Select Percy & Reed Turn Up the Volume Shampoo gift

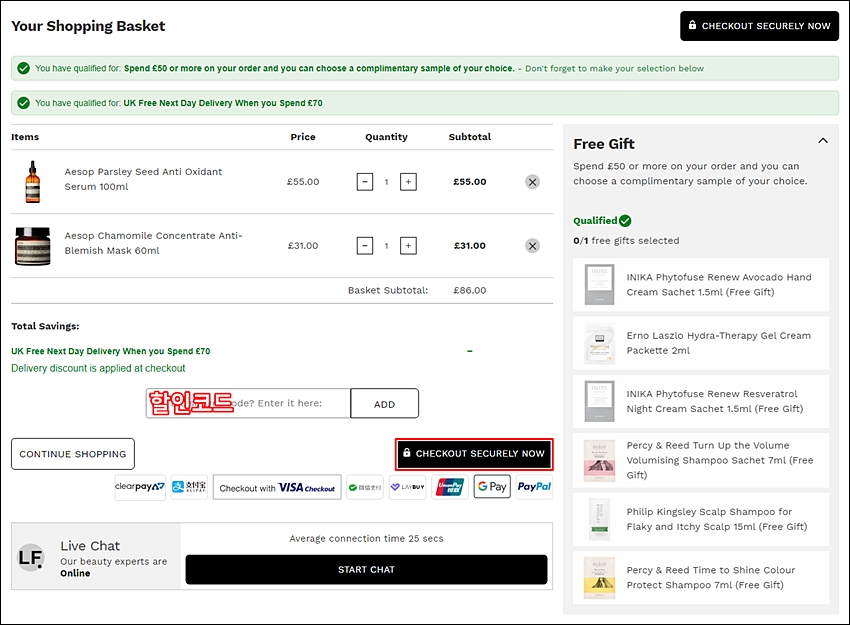(701, 460)
